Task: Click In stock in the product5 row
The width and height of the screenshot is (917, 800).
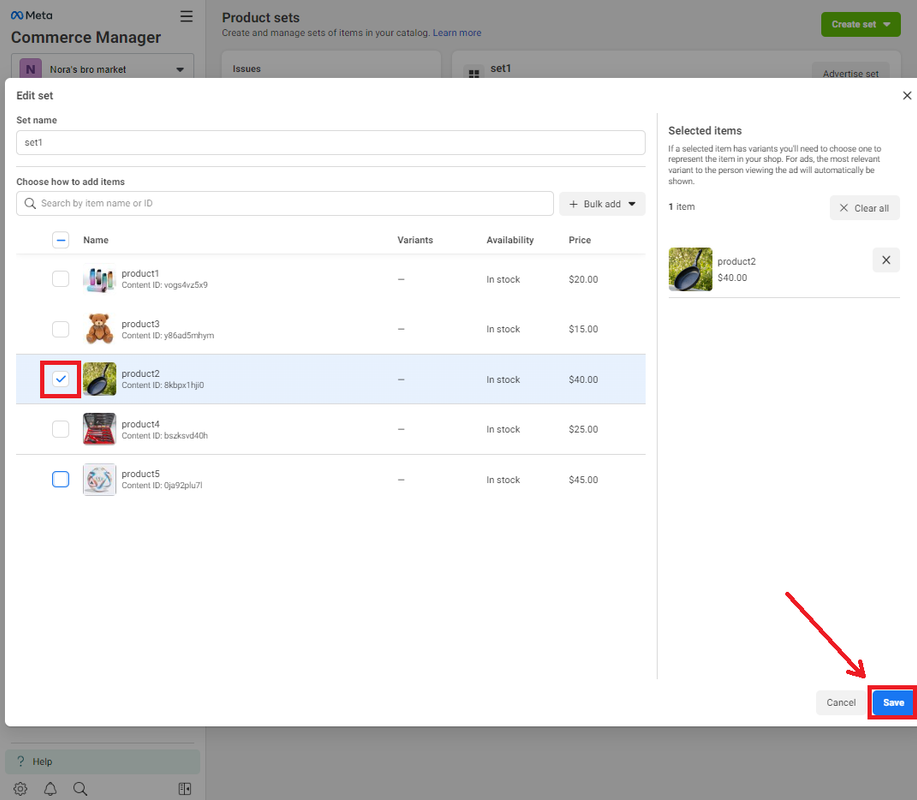Action: tap(503, 480)
